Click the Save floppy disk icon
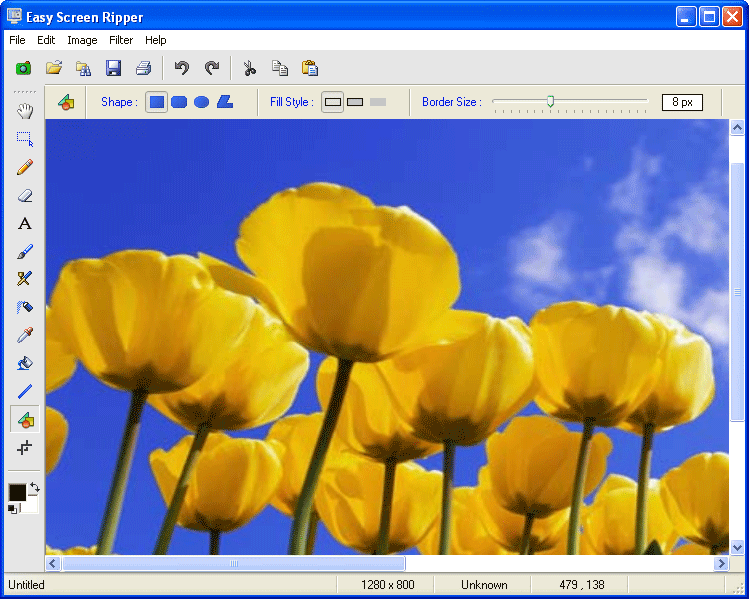Image resolution: width=749 pixels, height=599 pixels. pos(113,68)
